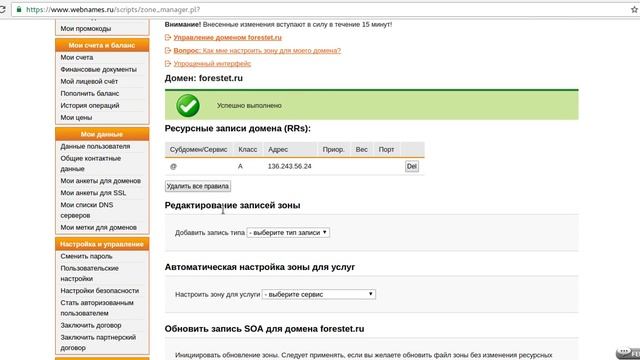This screenshot has width=640, height=360.
Task: Click the Мои данные section header
Action: click(x=102, y=134)
